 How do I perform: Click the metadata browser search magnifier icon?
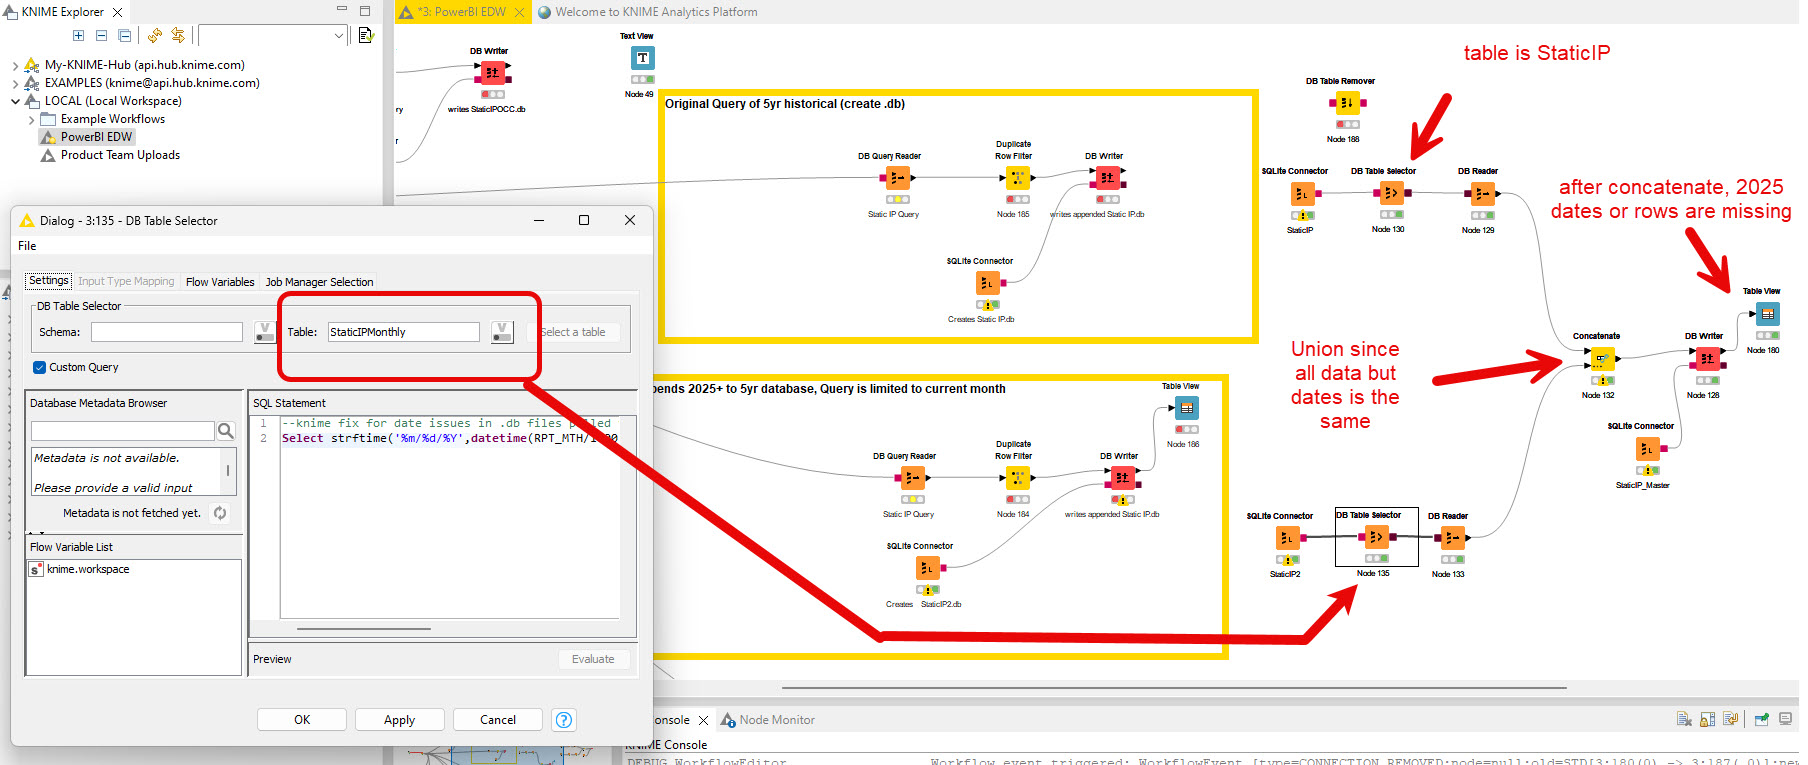pyautogui.click(x=226, y=431)
